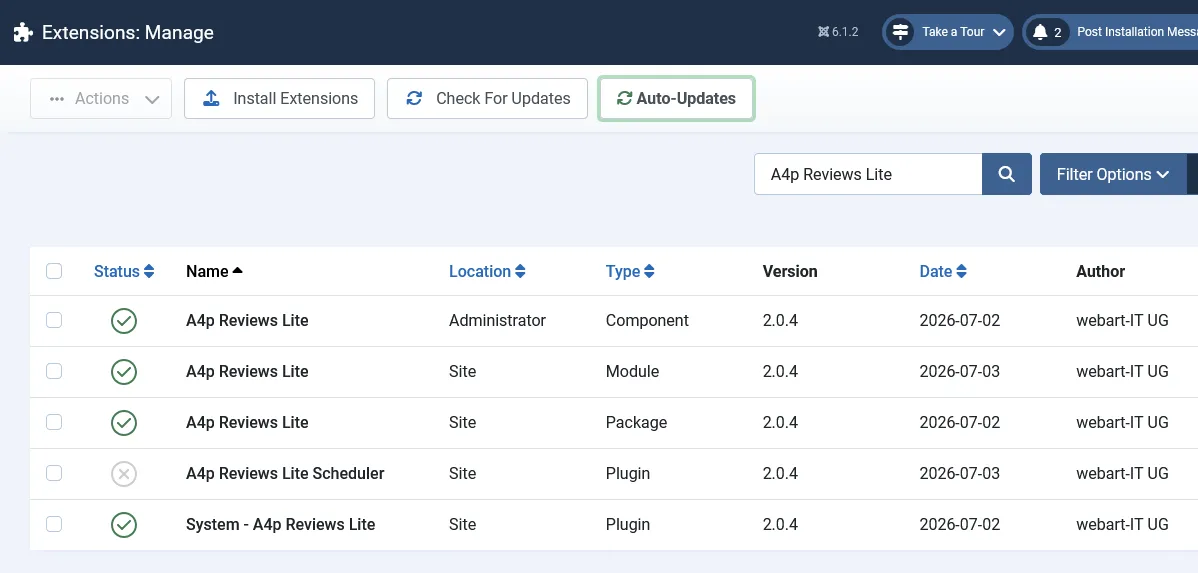Click the search field containing A4p Reviews Lite

(x=868, y=174)
